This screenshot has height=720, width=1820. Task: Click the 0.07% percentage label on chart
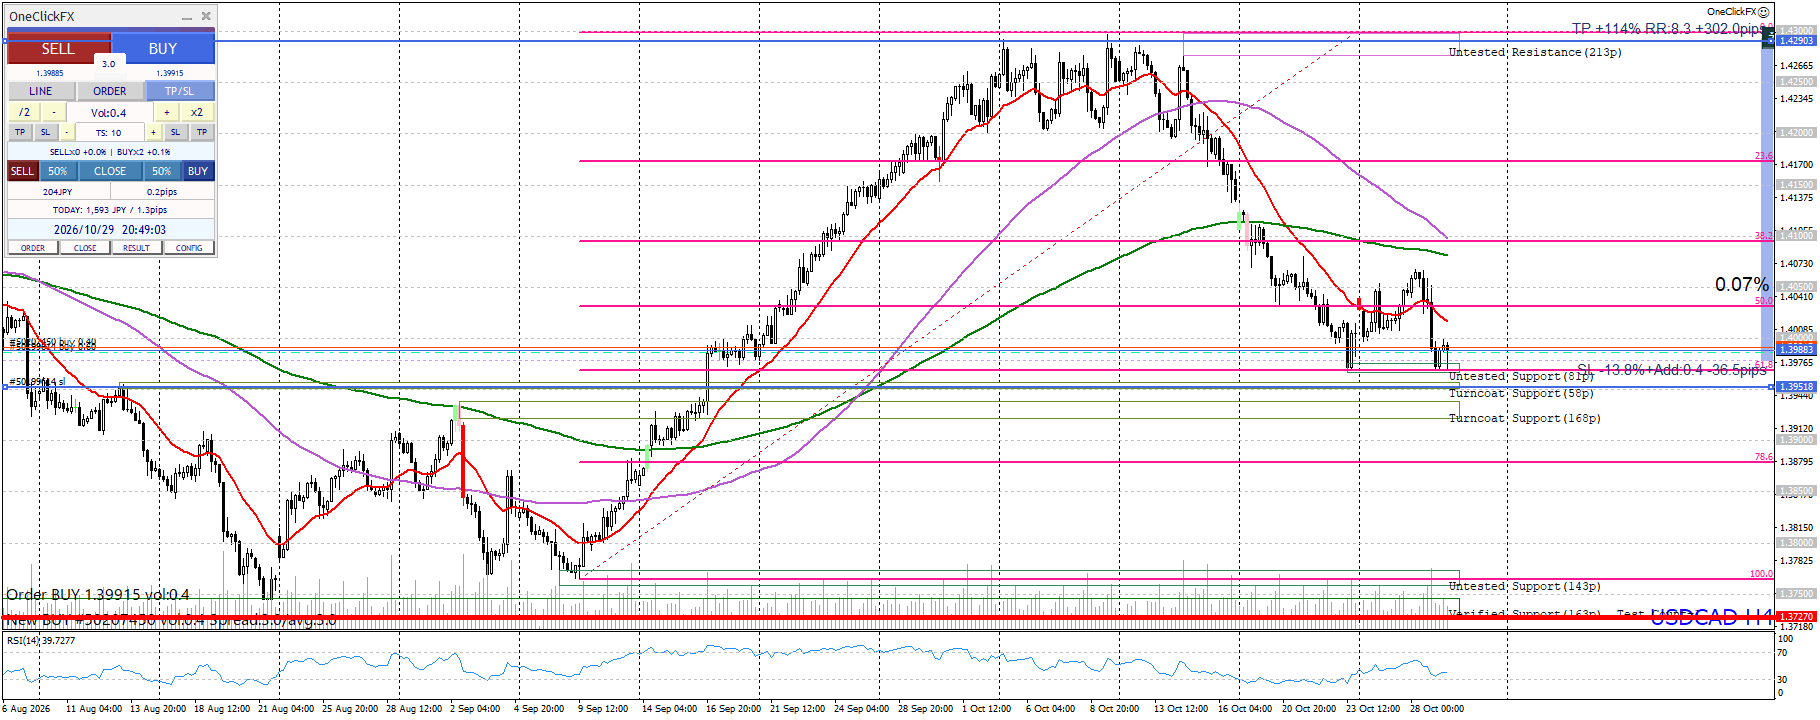[x=1742, y=285]
